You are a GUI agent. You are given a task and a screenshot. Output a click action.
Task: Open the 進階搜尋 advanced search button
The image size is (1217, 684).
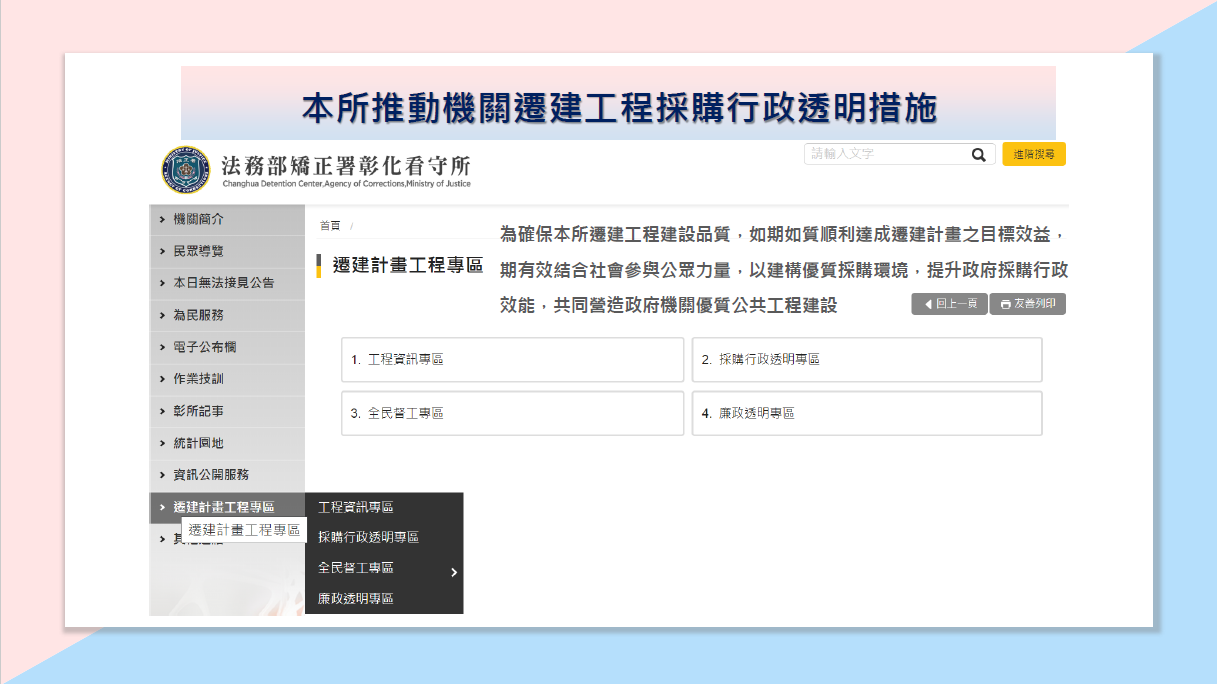pos(1033,155)
